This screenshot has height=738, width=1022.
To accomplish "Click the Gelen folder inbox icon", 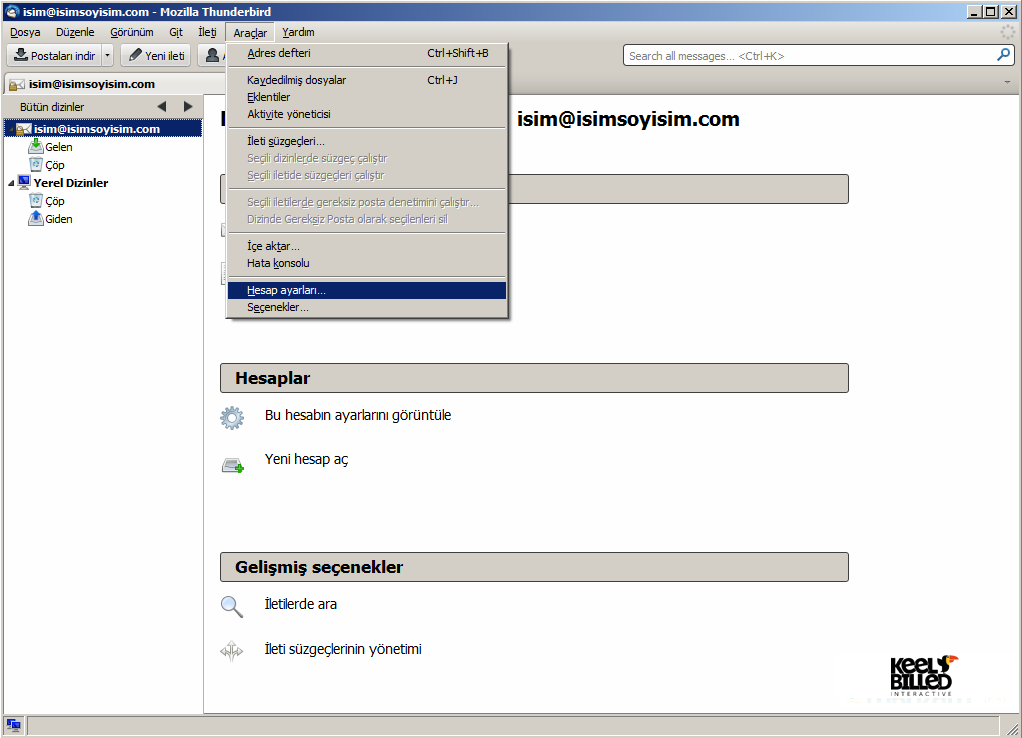I will click(36, 147).
